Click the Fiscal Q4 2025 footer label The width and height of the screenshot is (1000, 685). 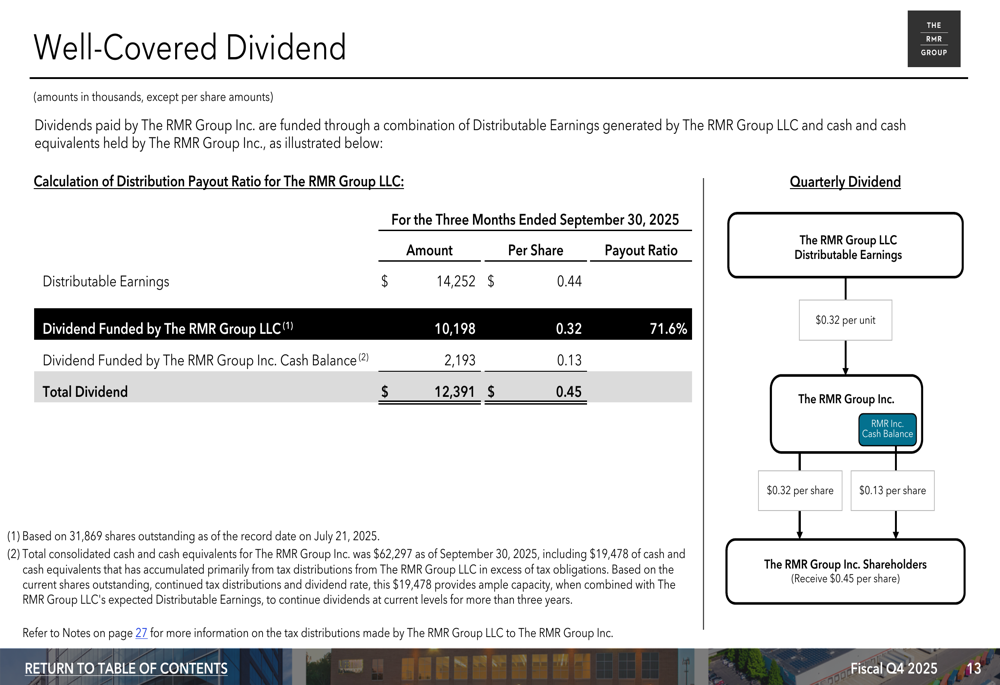[x=893, y=668]
